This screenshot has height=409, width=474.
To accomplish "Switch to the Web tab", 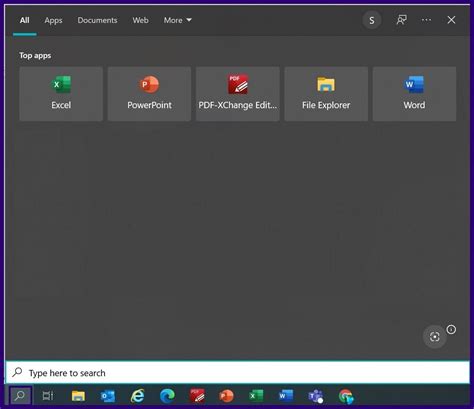I will [x=140, y=20].
